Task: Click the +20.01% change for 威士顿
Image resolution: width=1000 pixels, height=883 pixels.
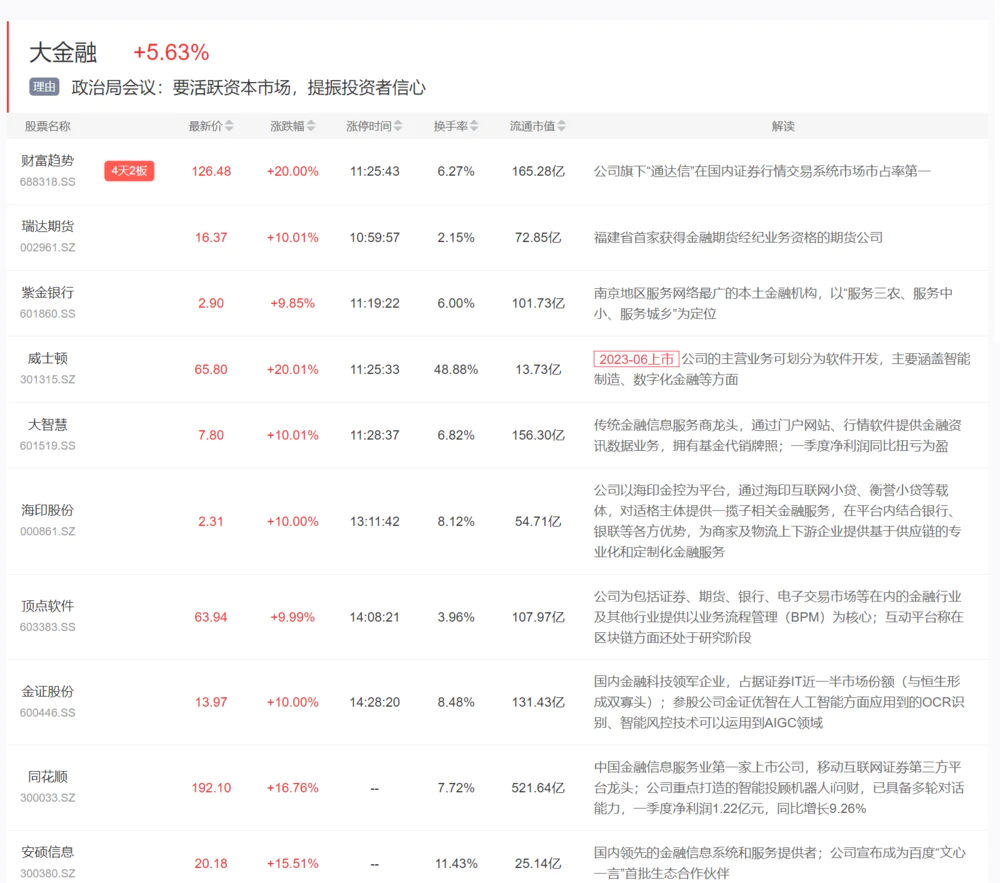Action: (x=293, y=369)
